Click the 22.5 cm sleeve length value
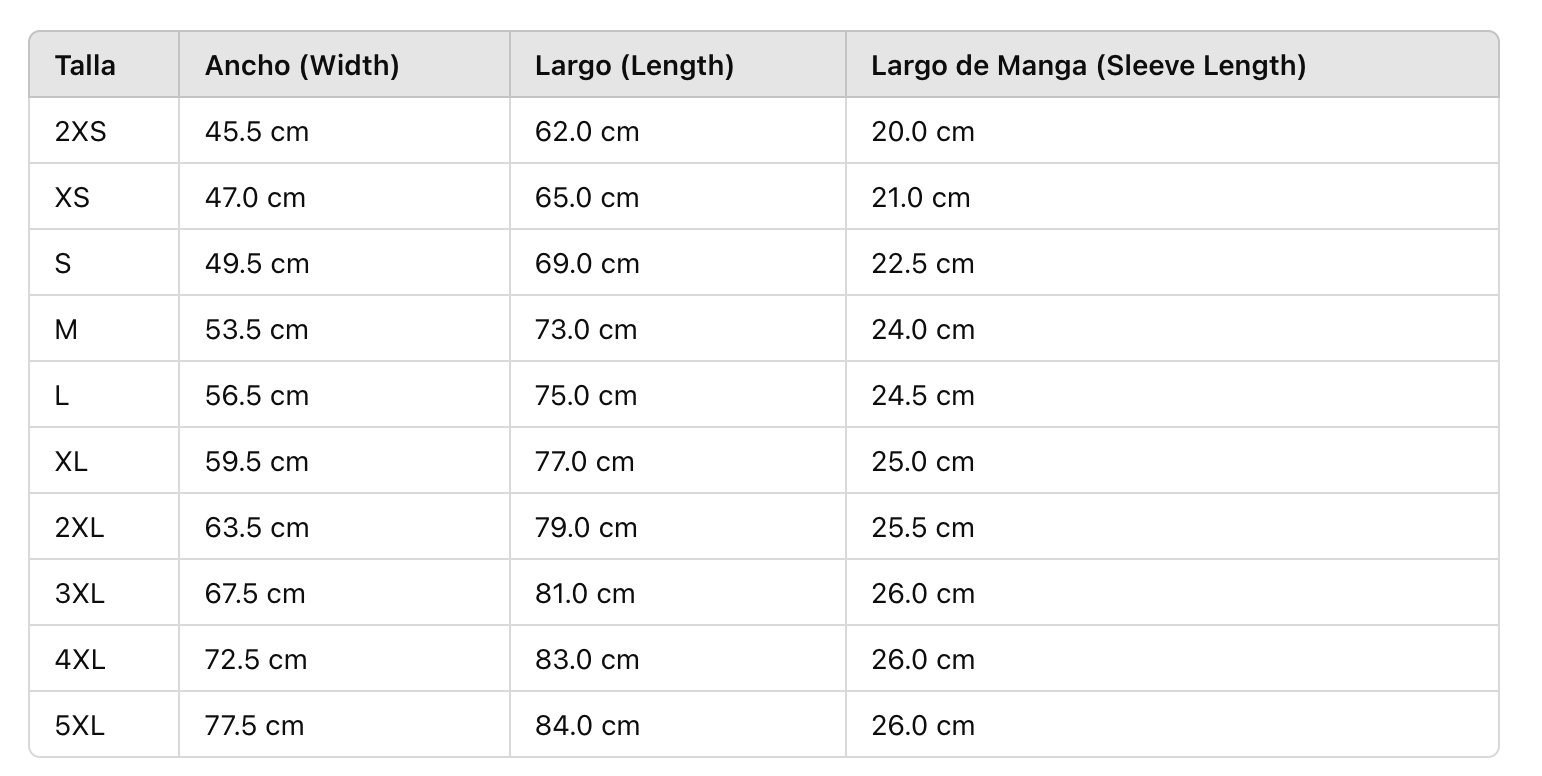 923,264
